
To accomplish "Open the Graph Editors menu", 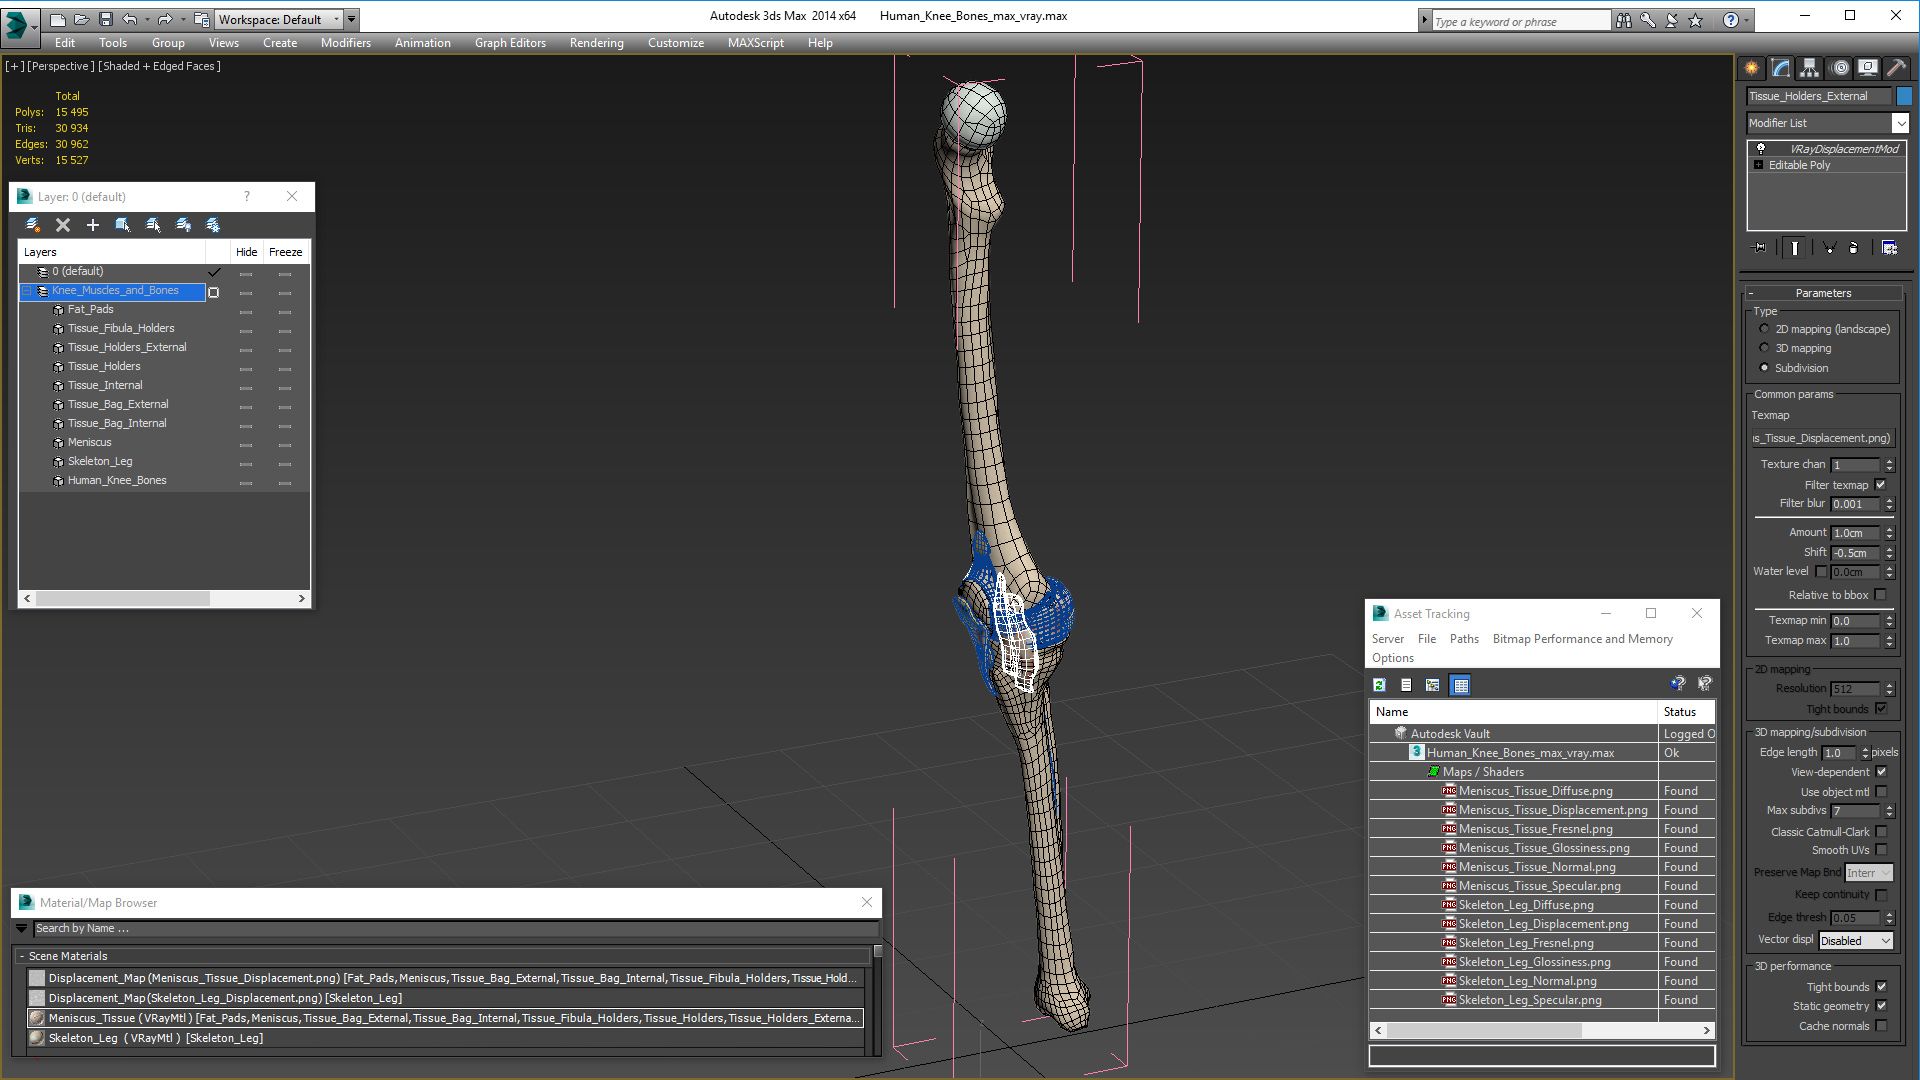I will [x=510, y=43].
